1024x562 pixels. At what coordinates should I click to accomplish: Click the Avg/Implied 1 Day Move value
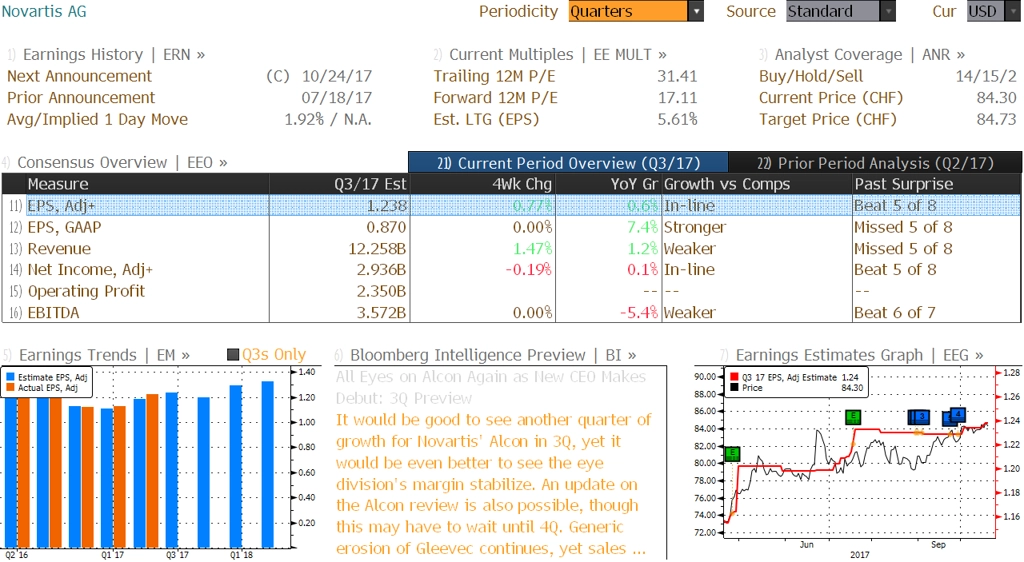click(x=328, y=119)
